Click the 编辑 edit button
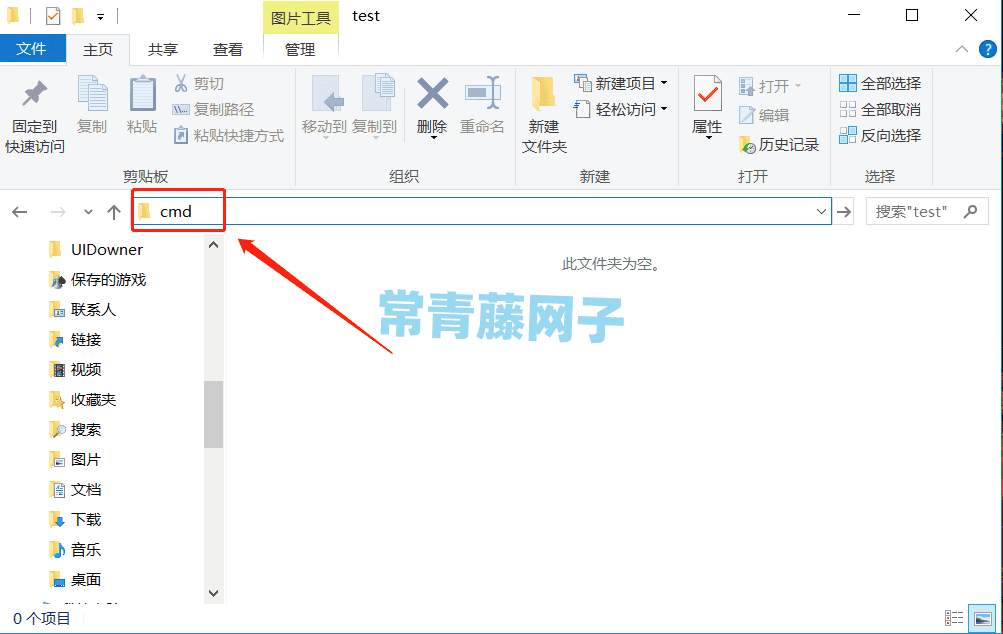 tap(764, 115)
